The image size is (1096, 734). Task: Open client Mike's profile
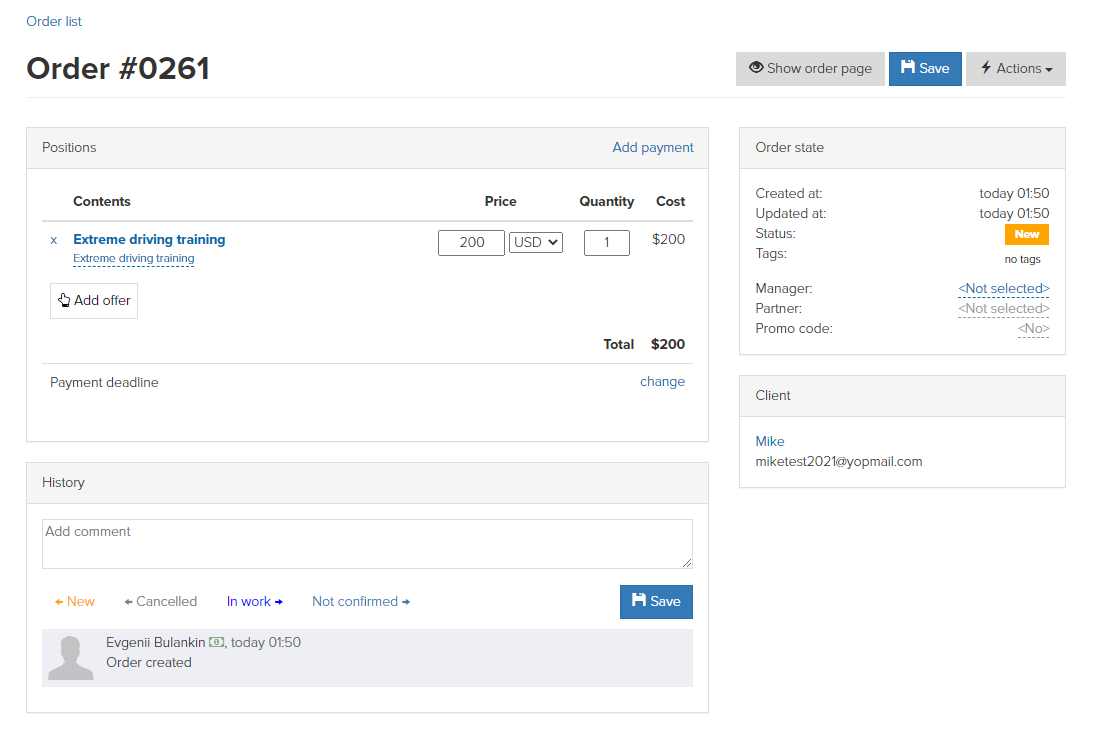tap(770, 442)
